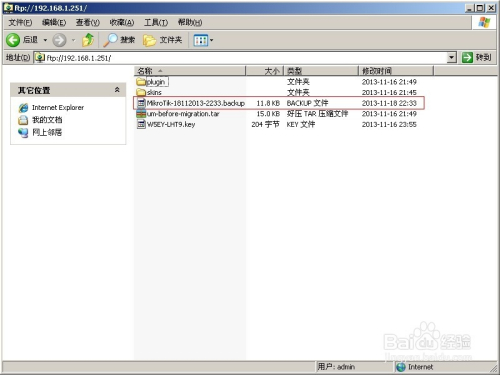The width and height of the screenshot is (500, 375).
Task: Click the grey Forward arrow icon
Action: (x=59, y=40)
